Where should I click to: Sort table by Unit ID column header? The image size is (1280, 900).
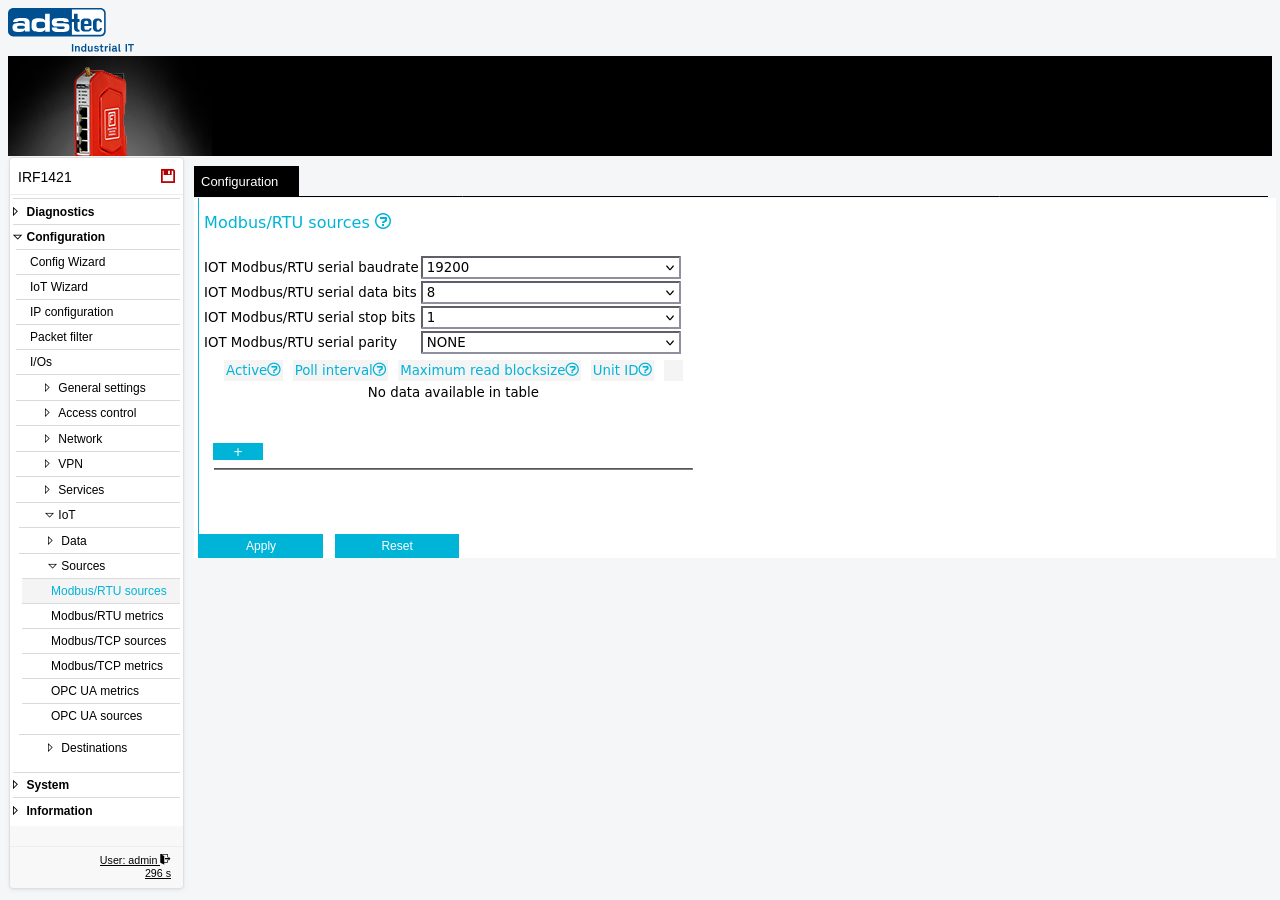click(615, 370)
